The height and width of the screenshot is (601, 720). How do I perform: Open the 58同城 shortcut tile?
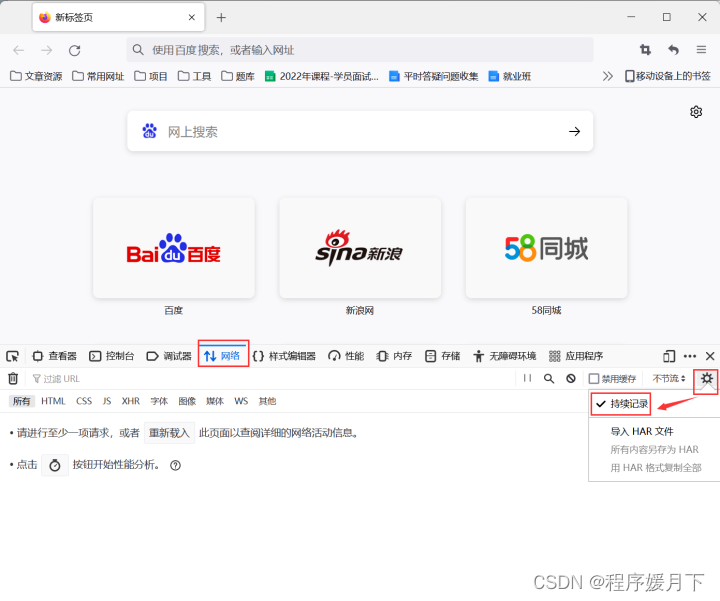pyautogui.click(x=546, y=248)
